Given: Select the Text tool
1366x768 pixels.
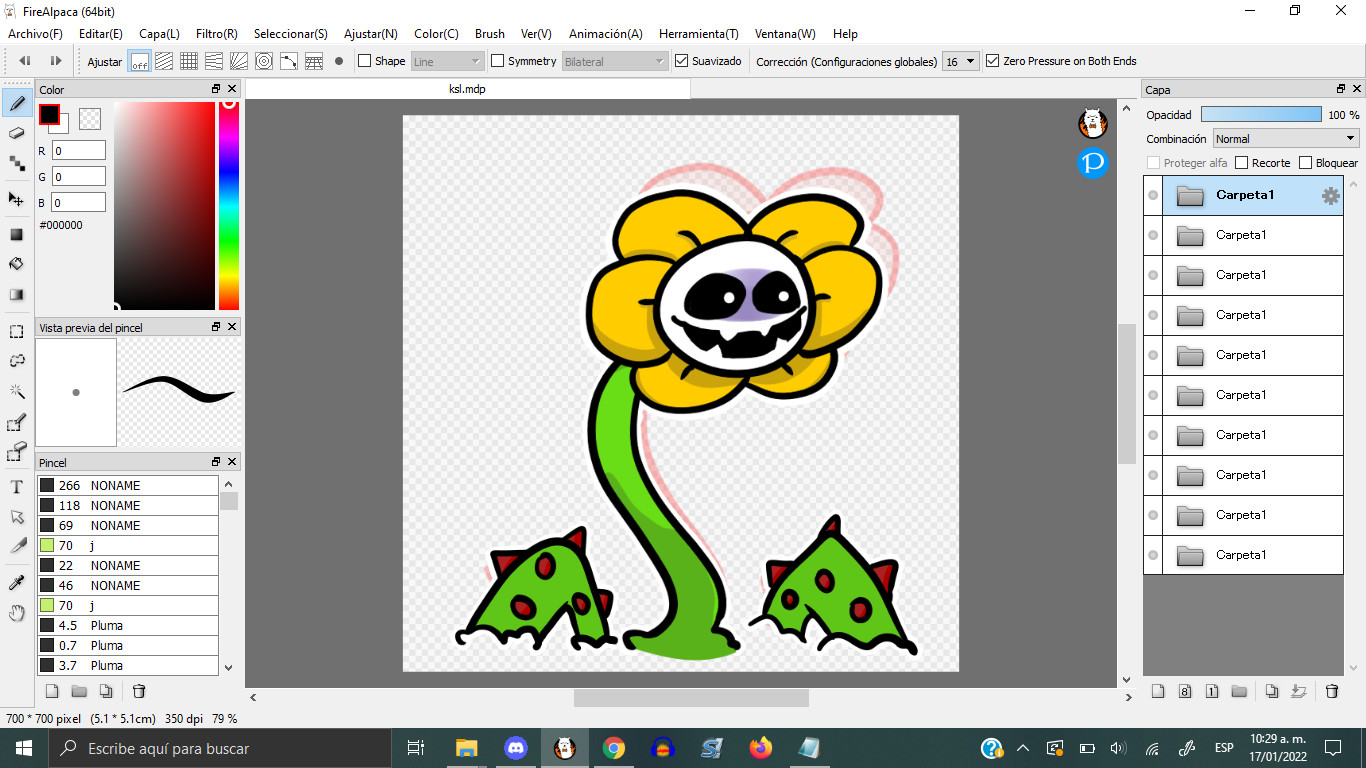Looking at the screenshot, I should coord(17,485).
